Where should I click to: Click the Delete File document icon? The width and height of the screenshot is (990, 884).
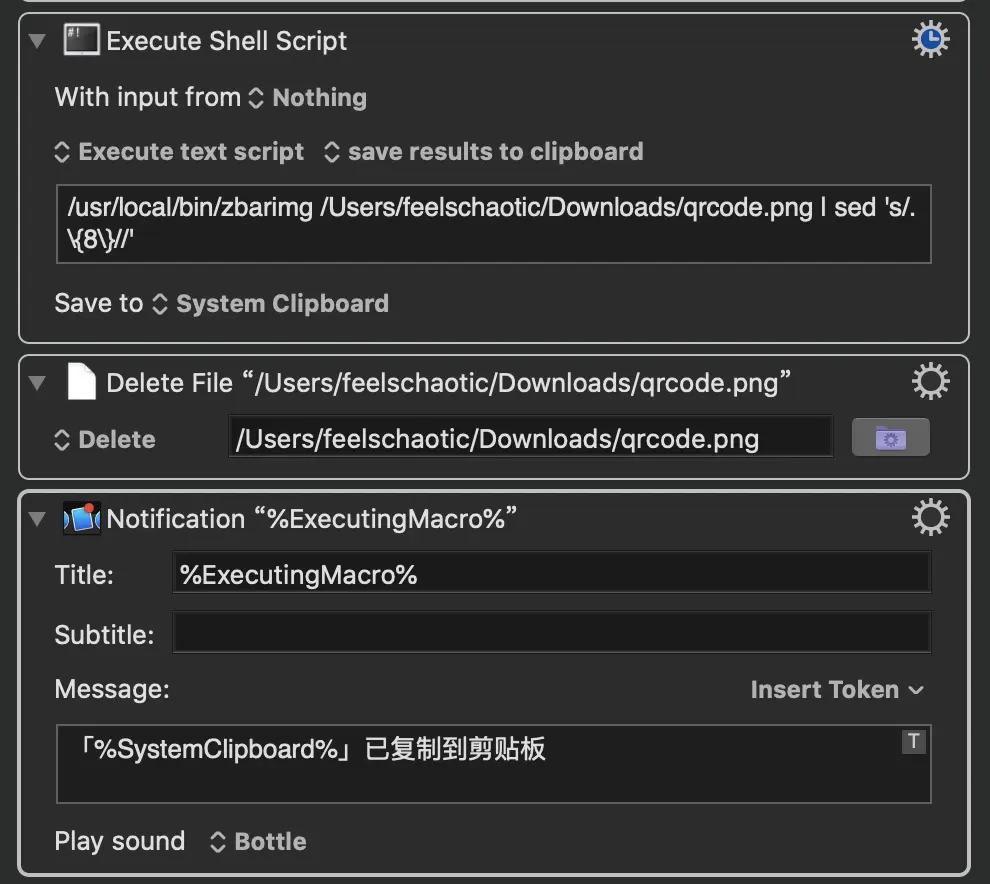coord(81,382)
